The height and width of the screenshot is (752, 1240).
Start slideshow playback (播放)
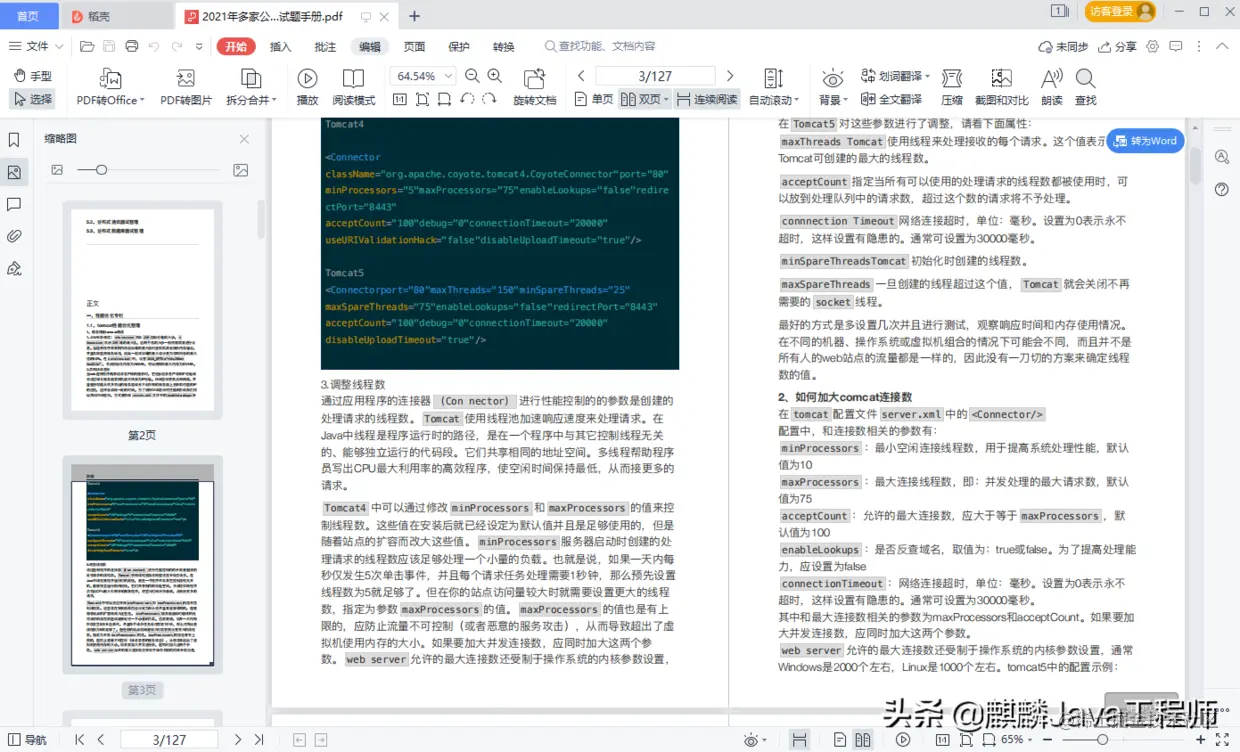[x=307, y=87]
